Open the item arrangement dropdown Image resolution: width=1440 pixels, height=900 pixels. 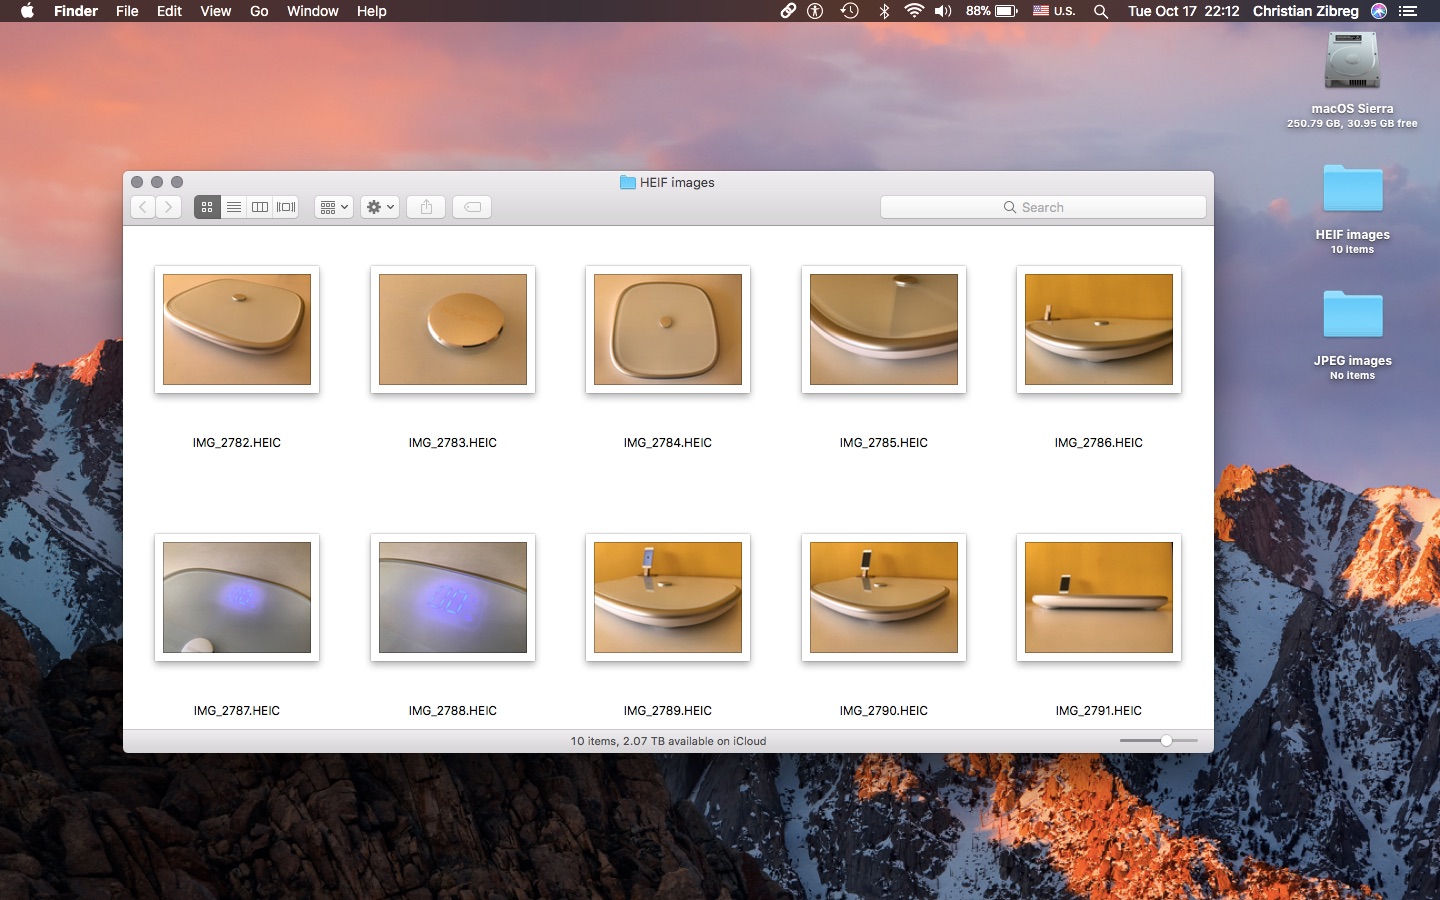click(x=334, y=207)
